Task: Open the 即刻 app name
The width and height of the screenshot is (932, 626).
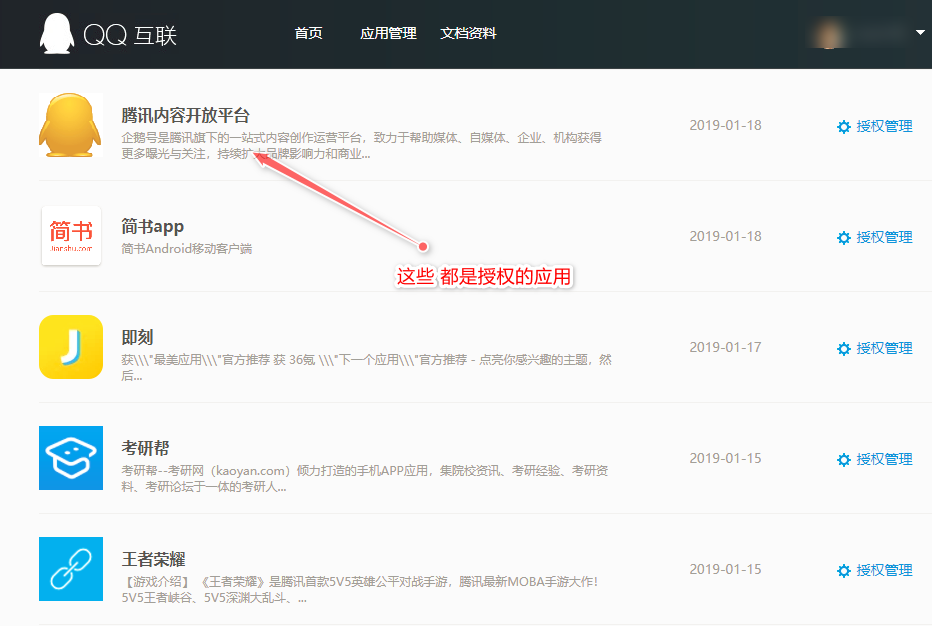Action: (137, 338)
